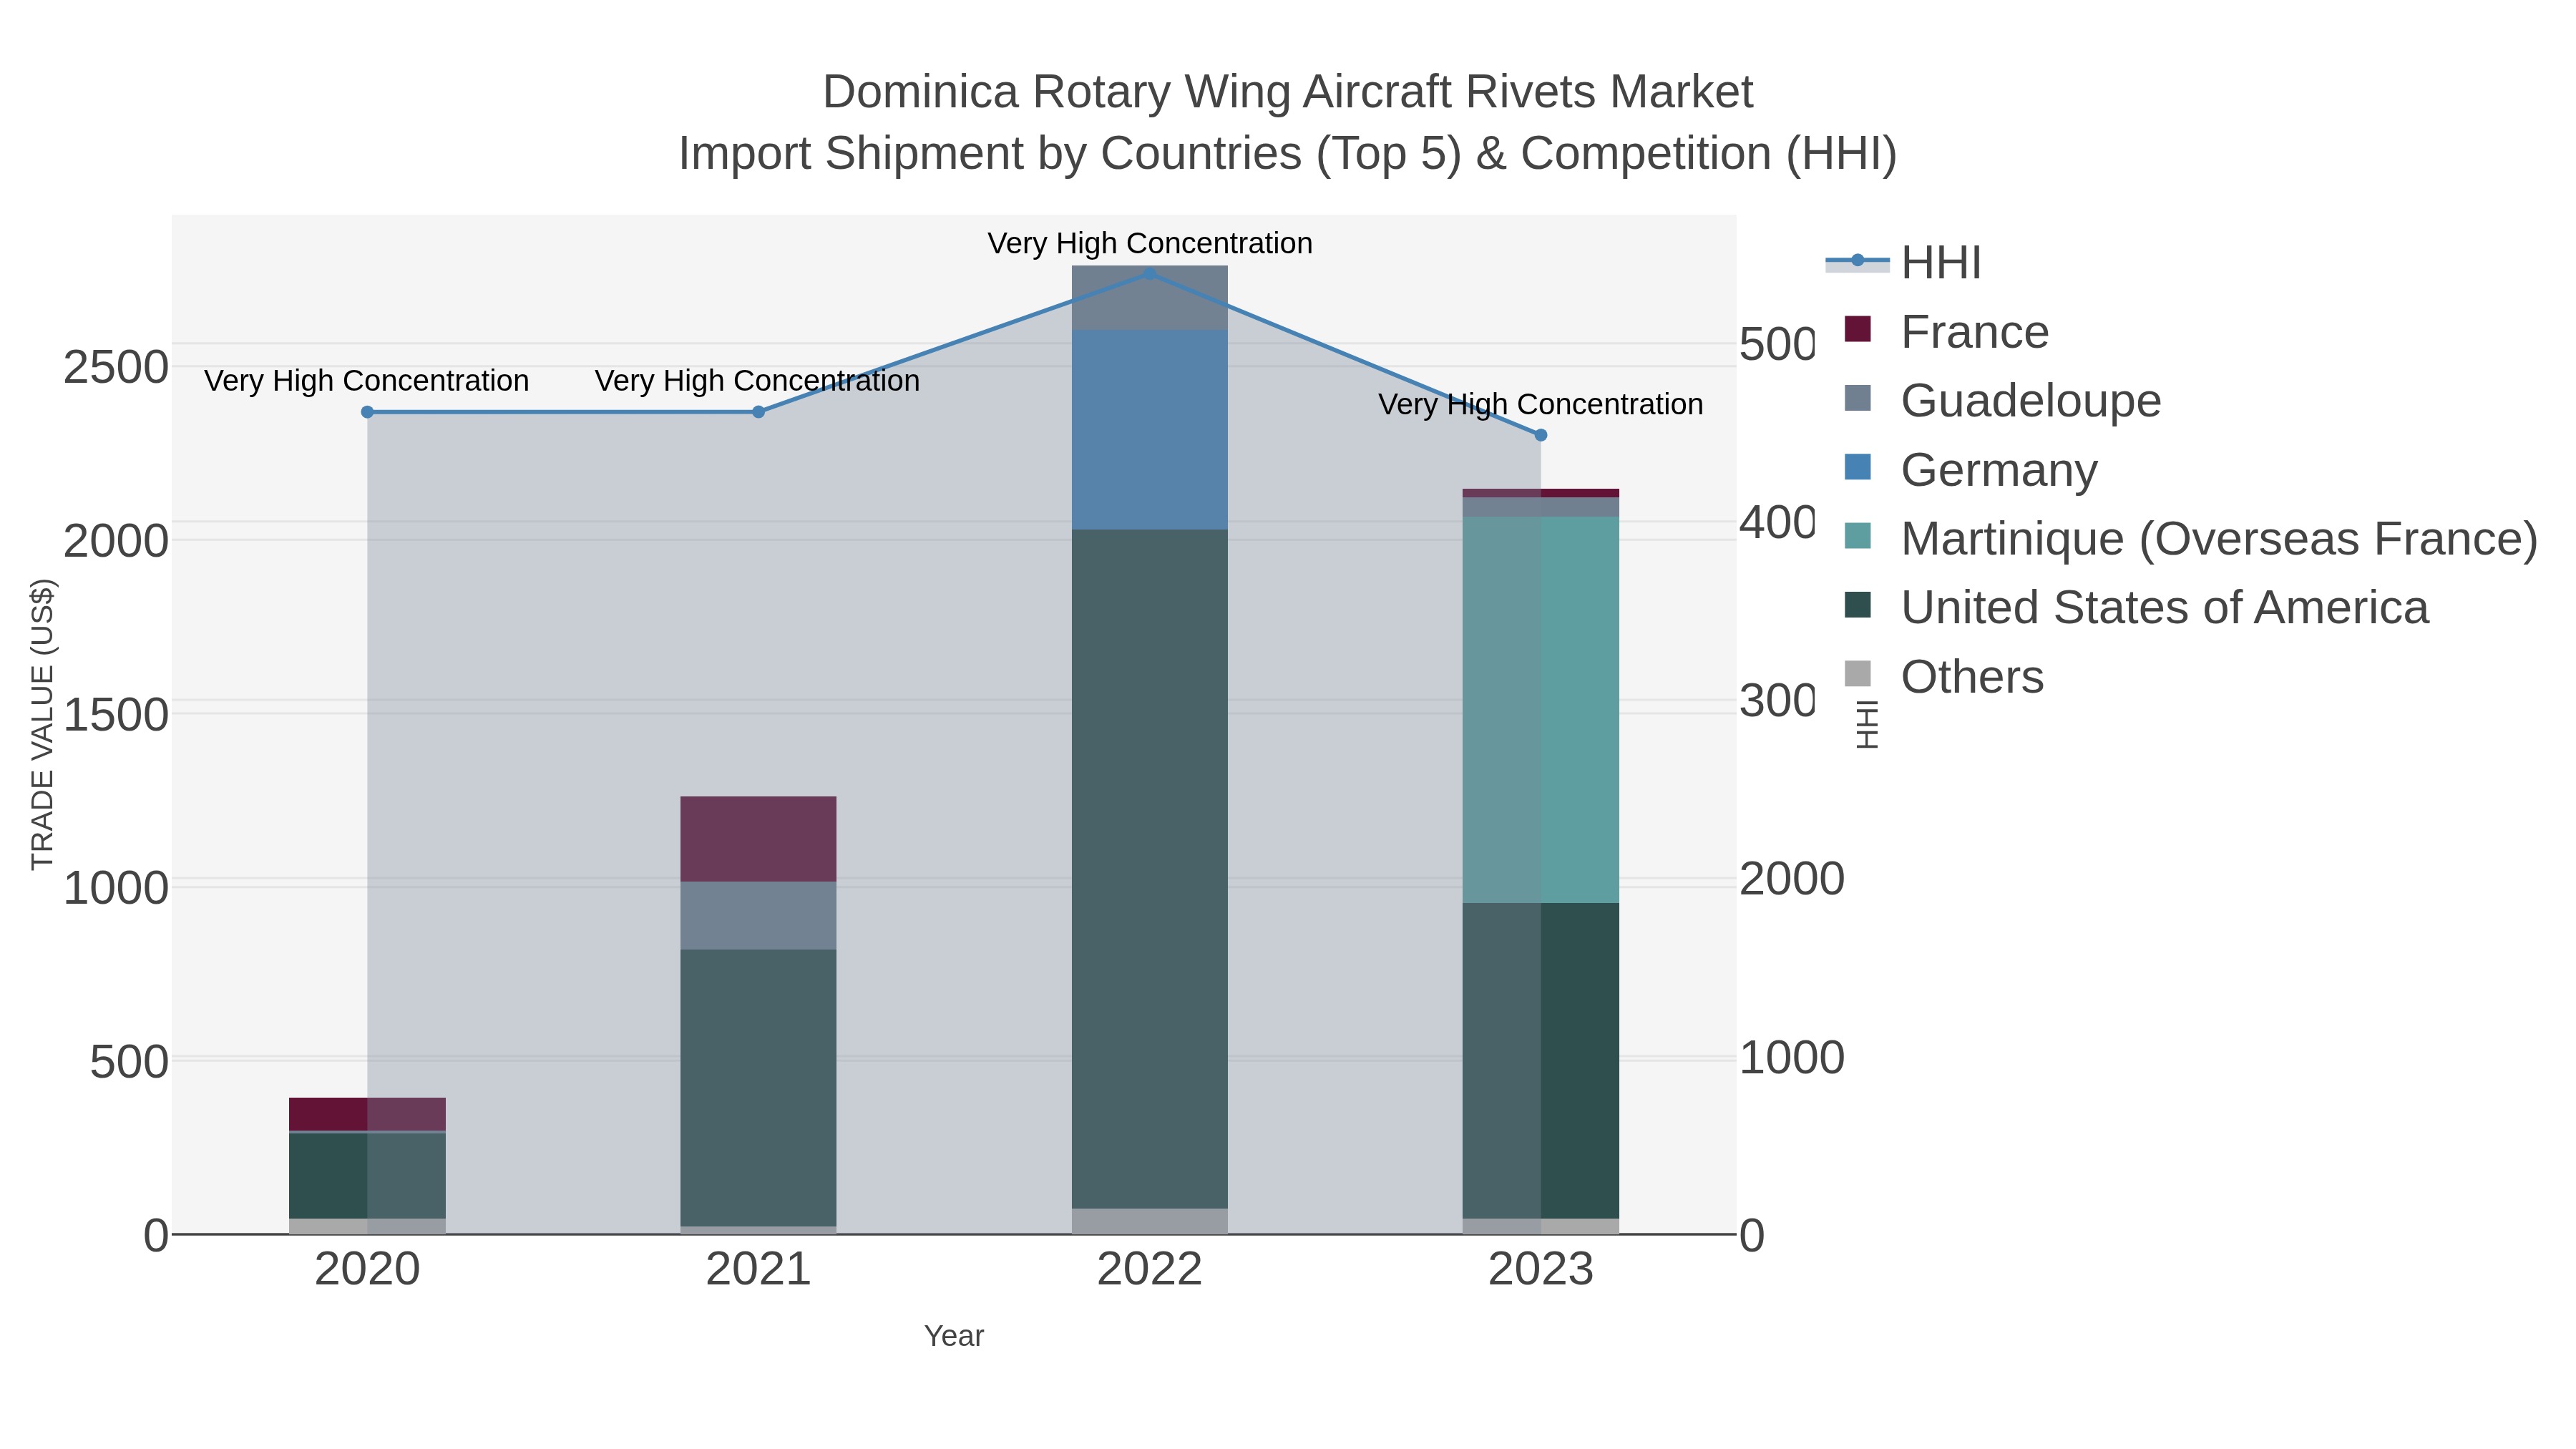Image resolution: width=2576 pixels, height=1449 pixels.
Task: Click the Others gray legend swatch
Action: (x=1857, y=674)
